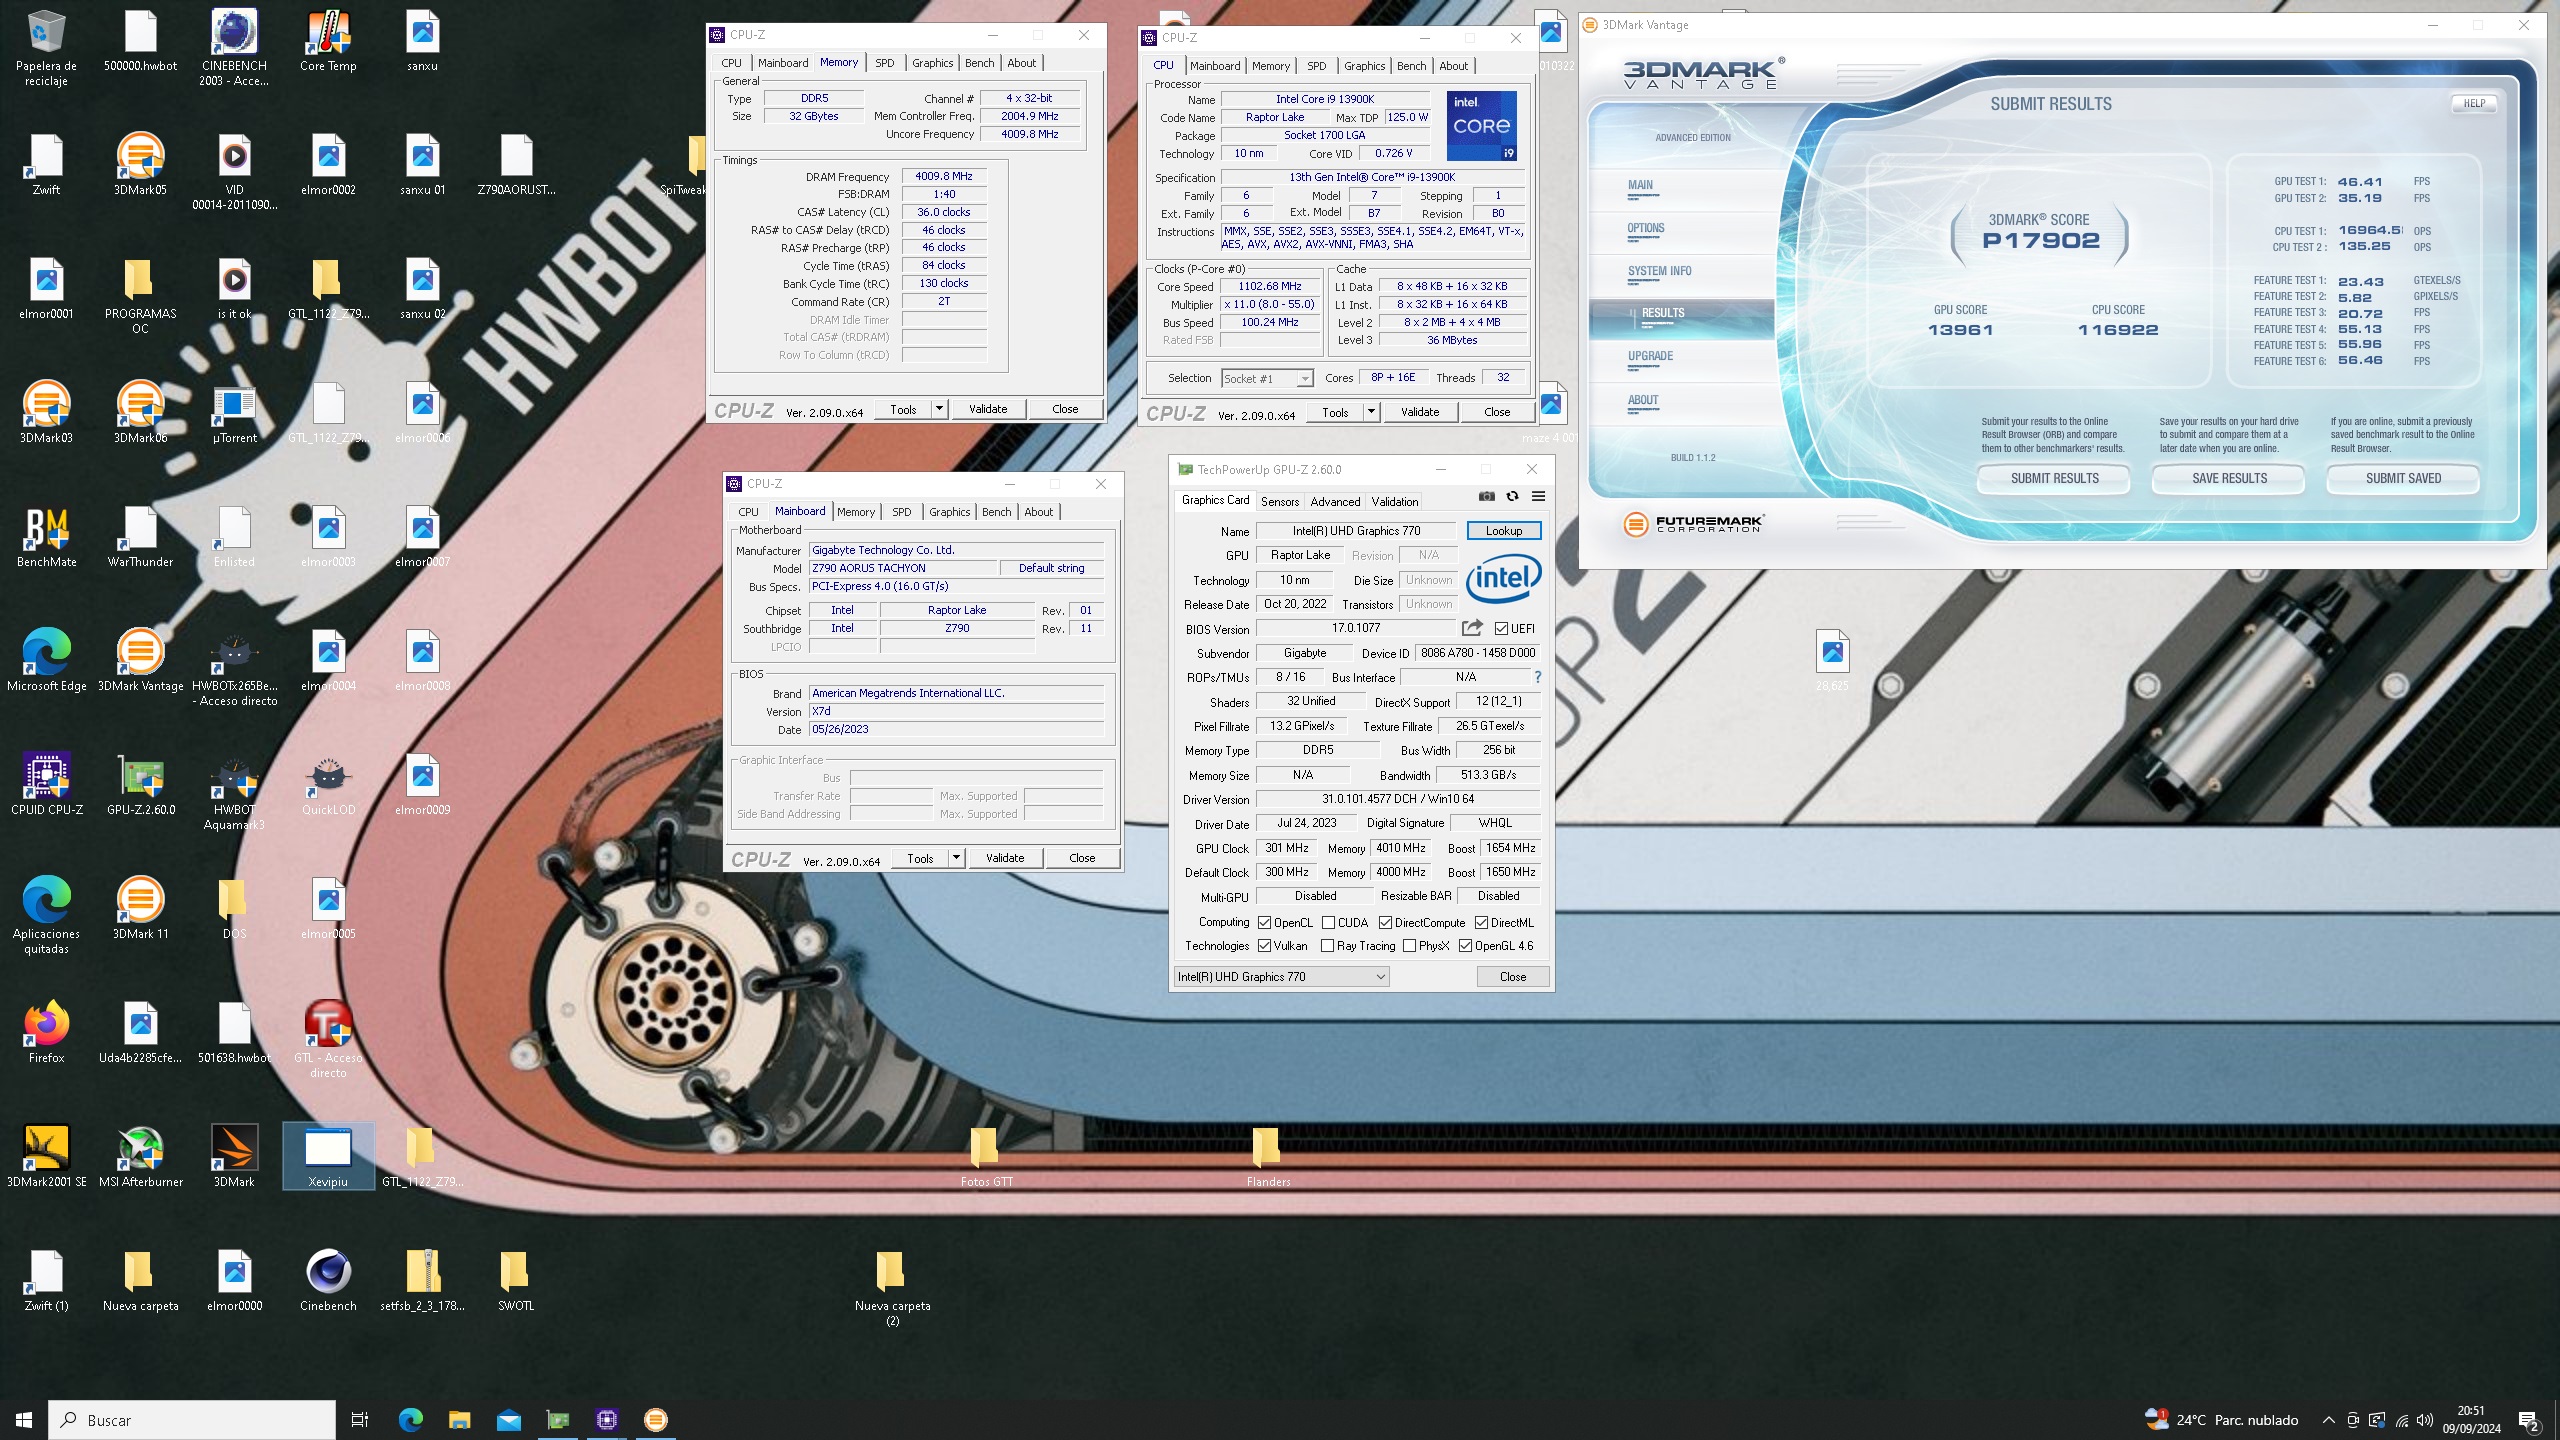The height and width of the screenshot is (1440, 2560).
Task: Open GPU-Z hamburger menu
Action: pyautogui.click(x=1538, y=497)
